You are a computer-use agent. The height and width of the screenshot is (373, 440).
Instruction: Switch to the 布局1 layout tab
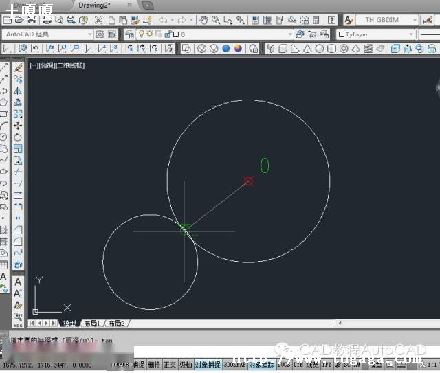92,323
